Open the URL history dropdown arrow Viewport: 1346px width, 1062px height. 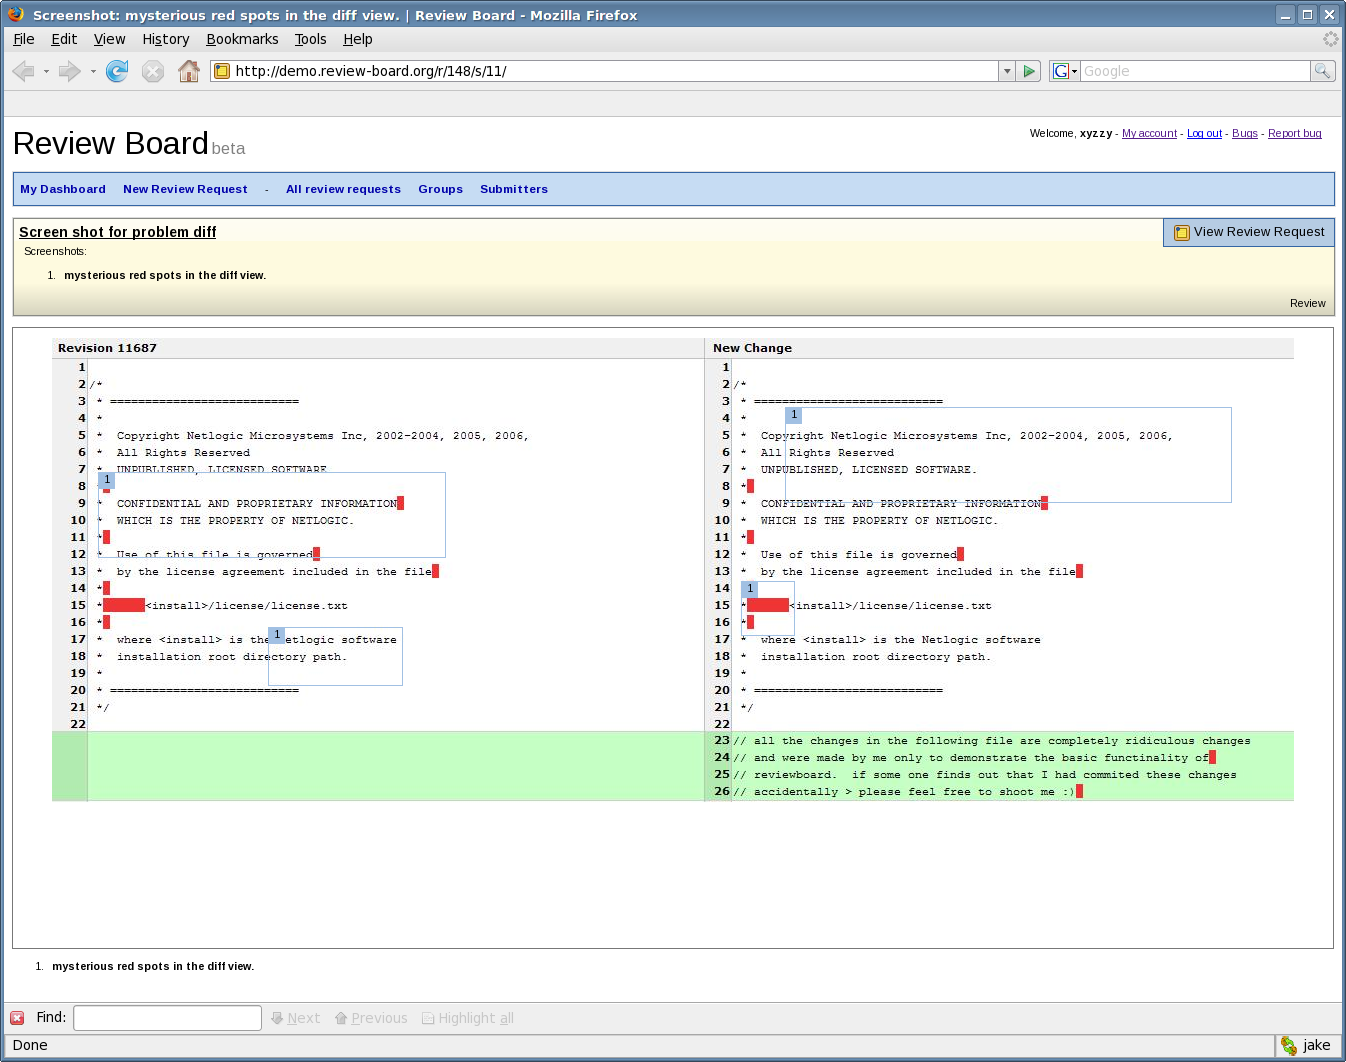coord(1007,71)
